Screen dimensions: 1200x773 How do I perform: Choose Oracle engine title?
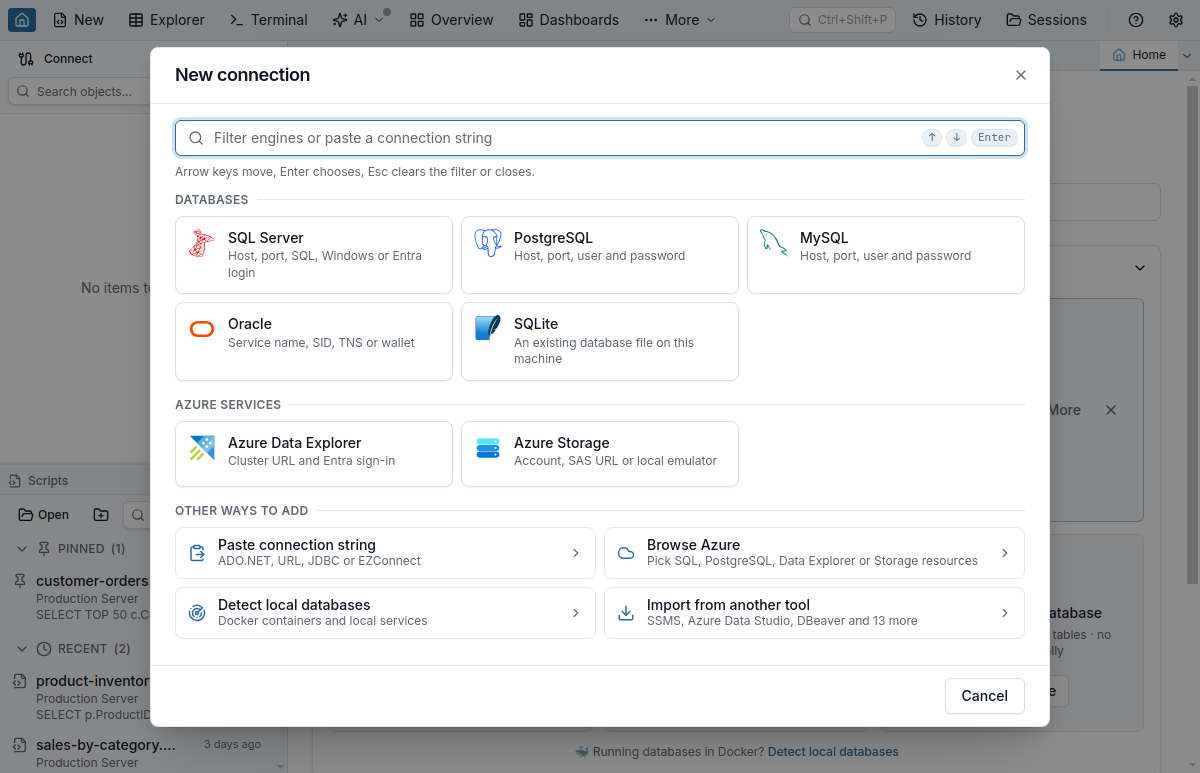tap(250, 324)
